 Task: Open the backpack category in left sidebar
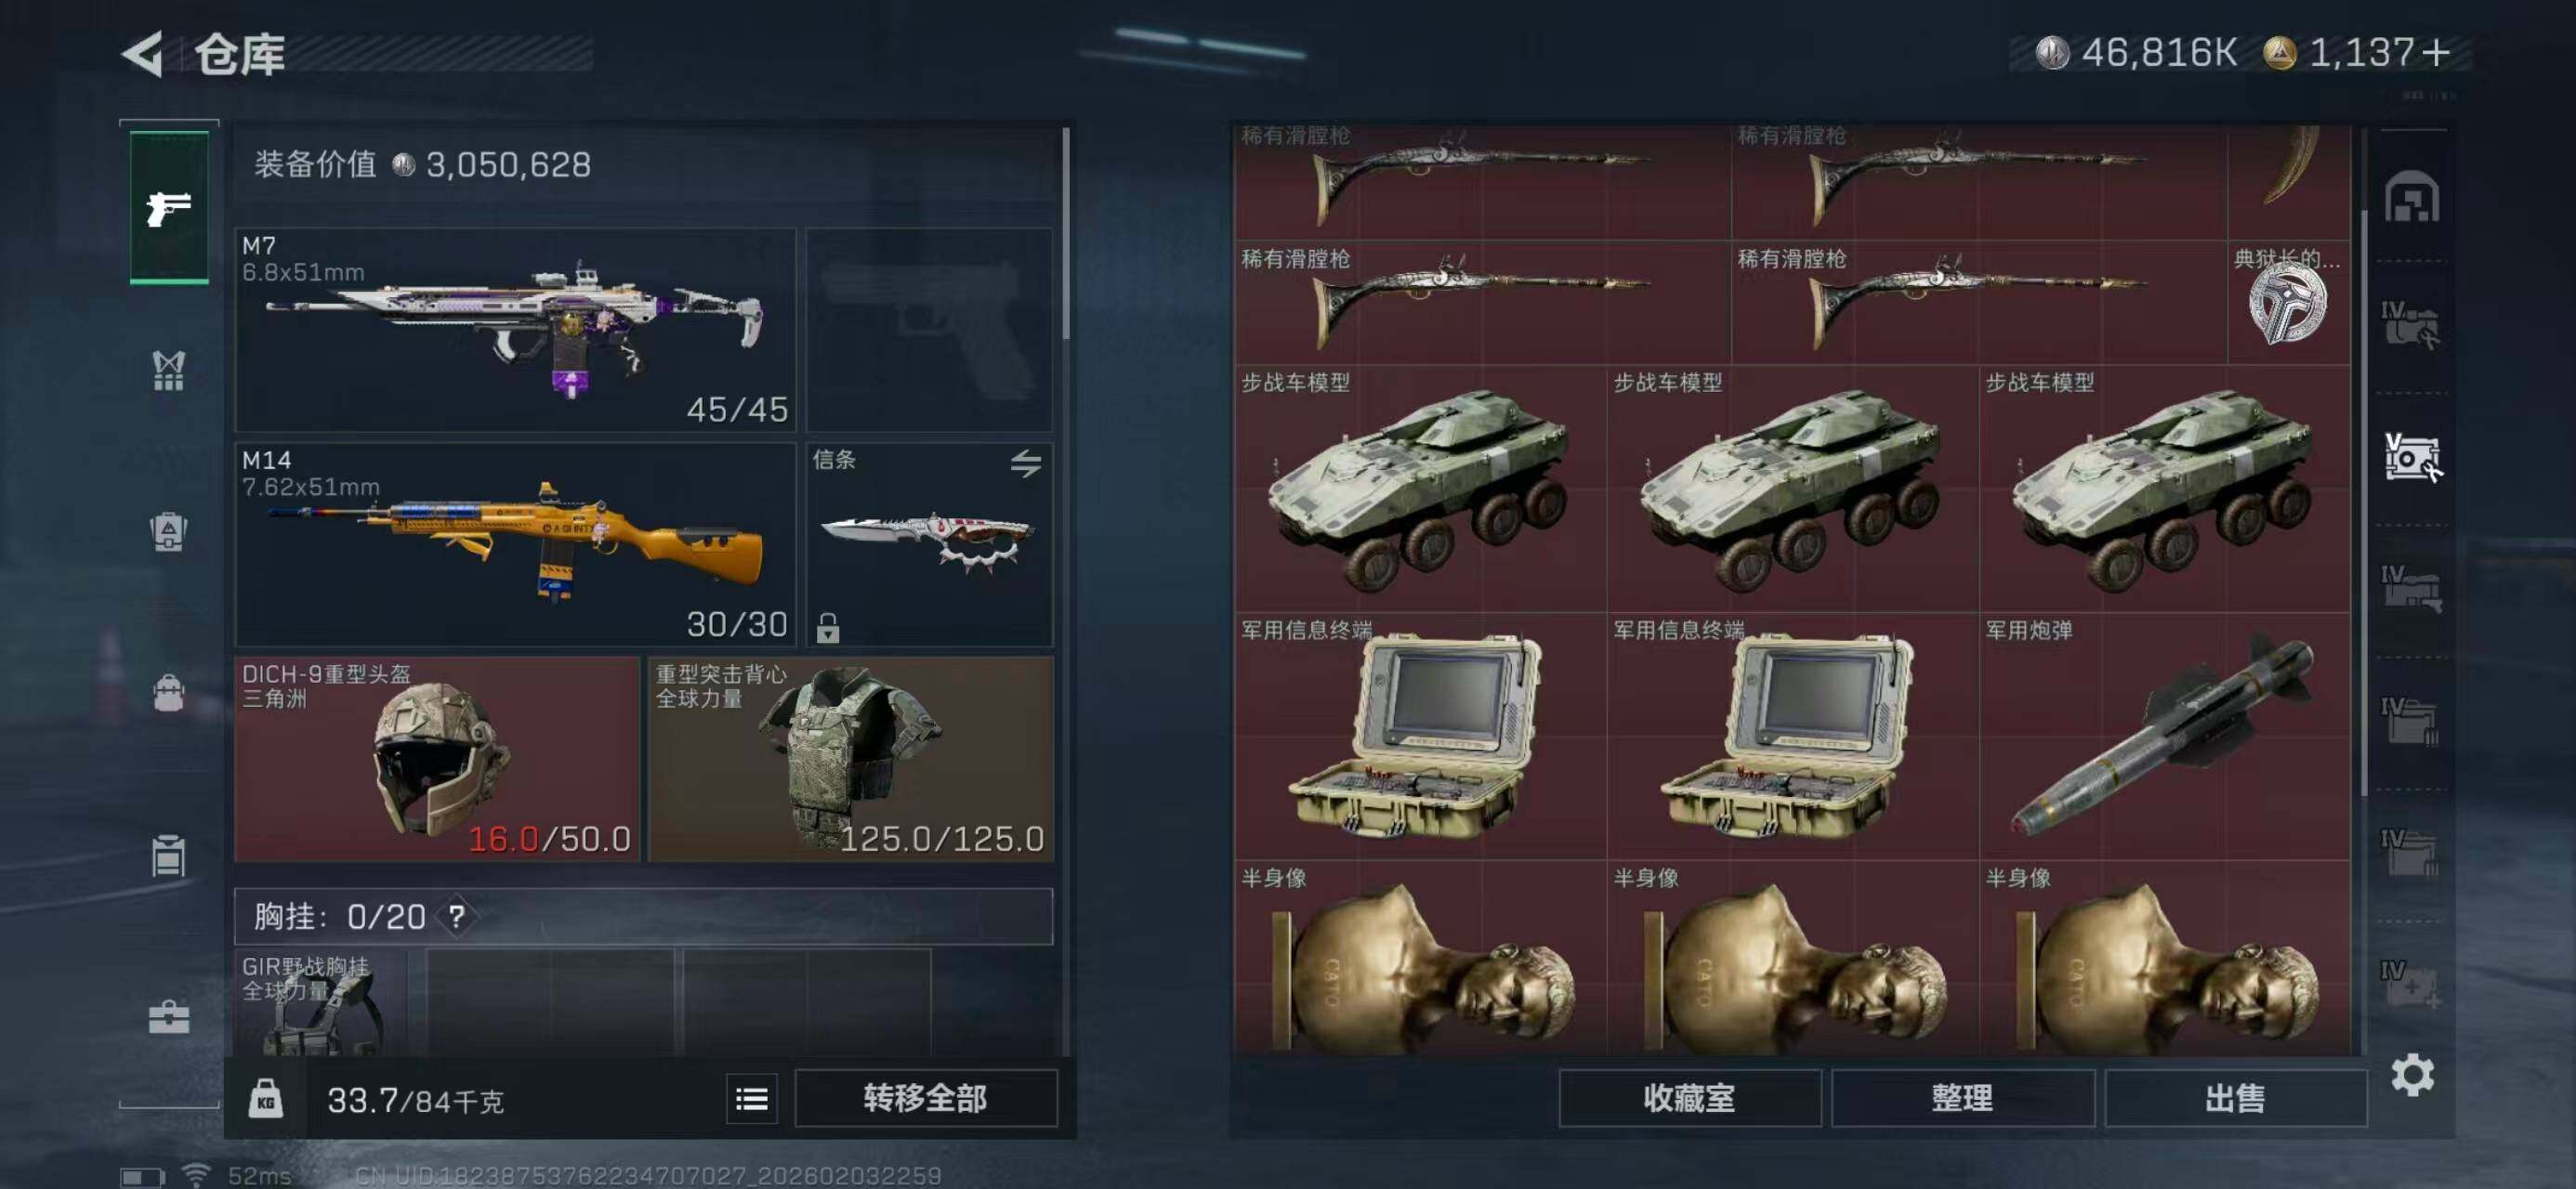point(169,692)
